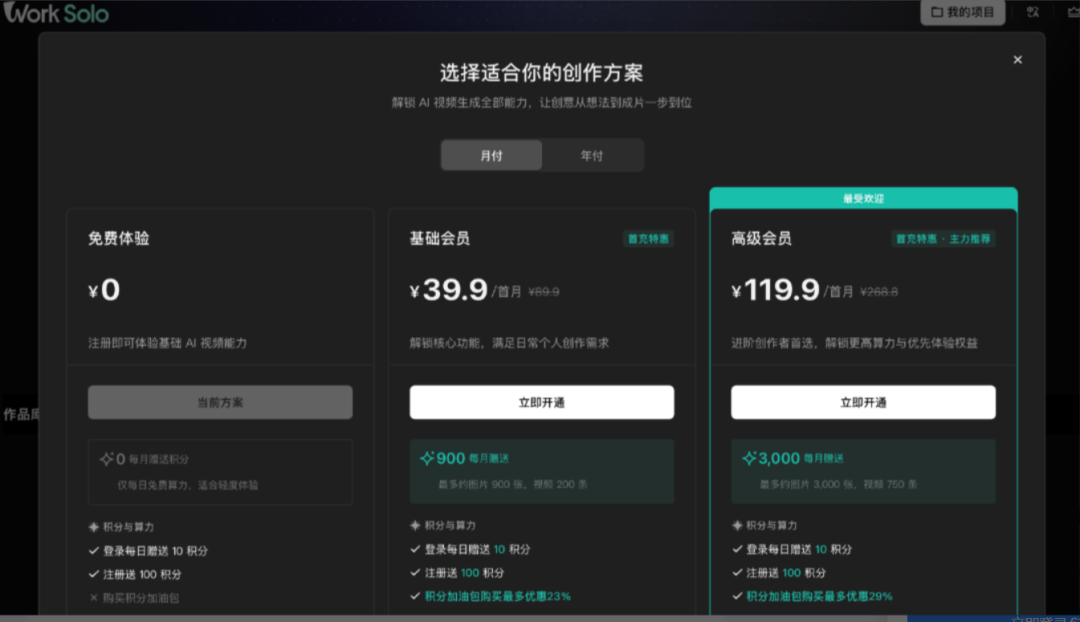Click the checkmark for 登录每日赠送 10 积分 in free plan
The image size is (1080, 622).
click(94, 550)
